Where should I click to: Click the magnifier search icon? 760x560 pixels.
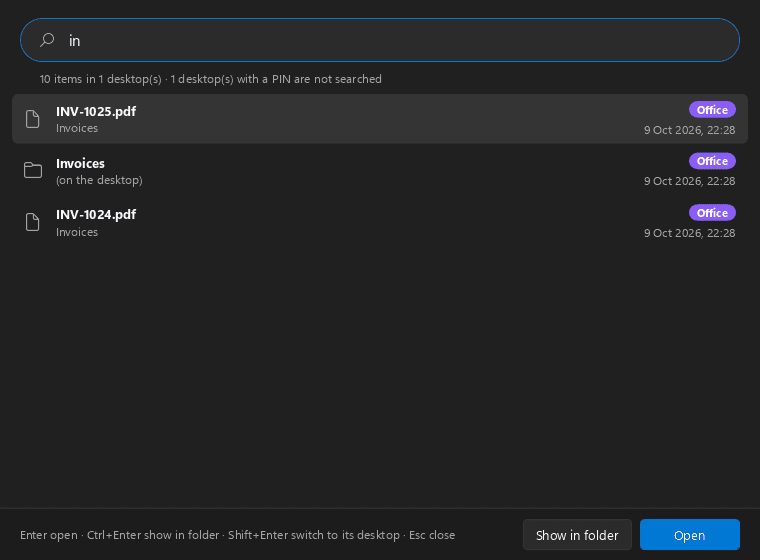click(x=47, y=40)
